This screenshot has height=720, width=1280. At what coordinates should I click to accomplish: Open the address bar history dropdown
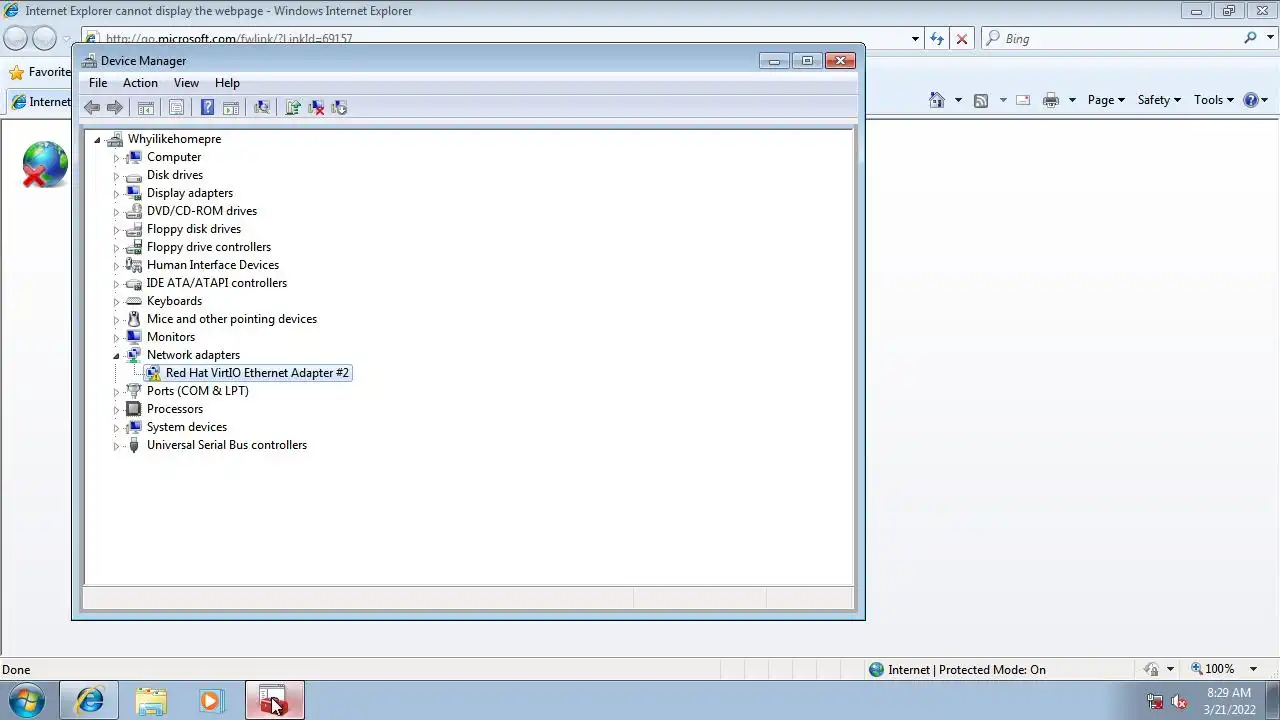[x=915, y=39]
